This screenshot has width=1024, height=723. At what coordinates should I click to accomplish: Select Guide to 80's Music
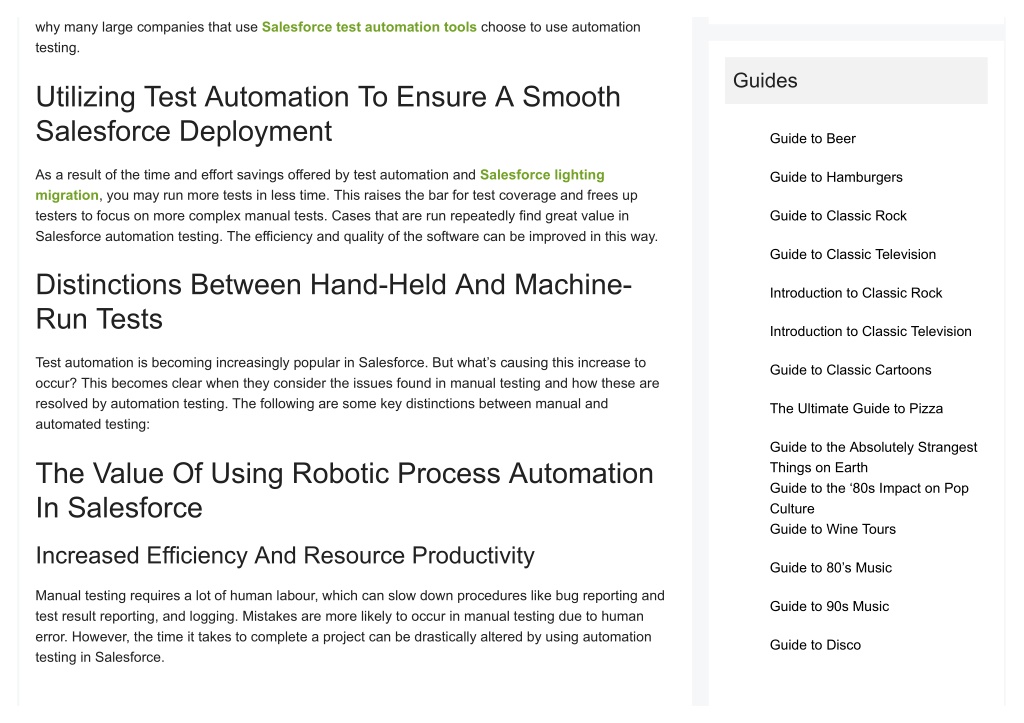(831, 568)
